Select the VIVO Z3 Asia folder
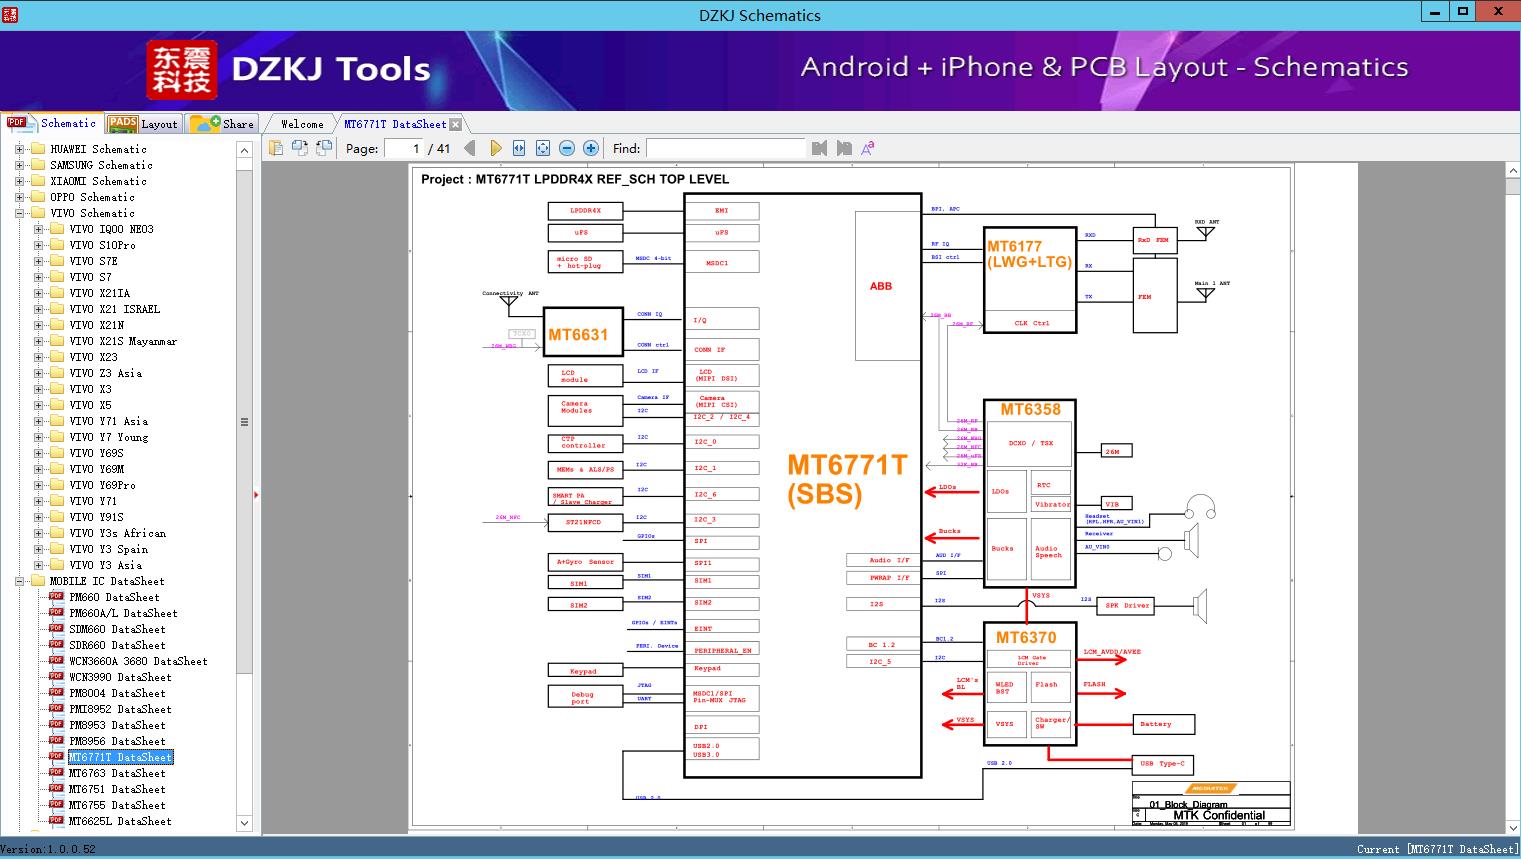The width and height of the screenshot is (1521, 859). [x=105, y=373]
